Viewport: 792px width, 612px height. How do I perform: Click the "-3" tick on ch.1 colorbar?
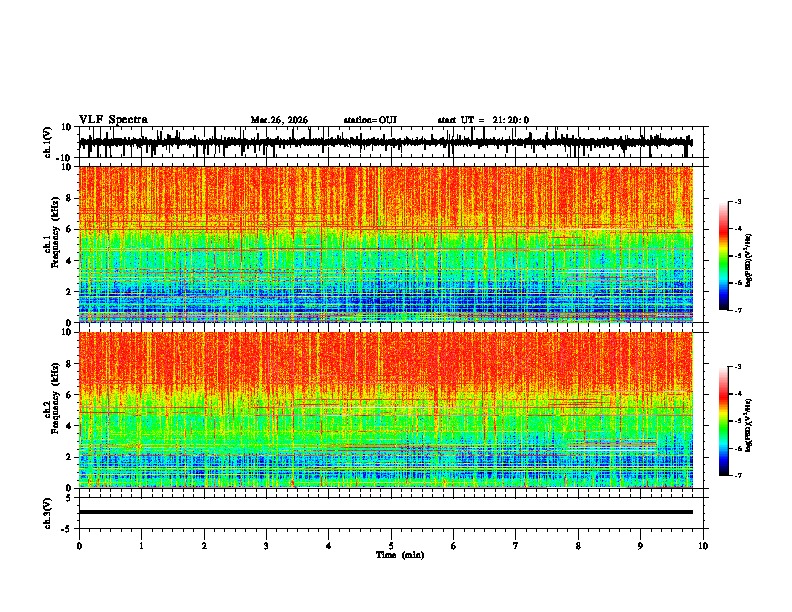[x=737, y=202]
